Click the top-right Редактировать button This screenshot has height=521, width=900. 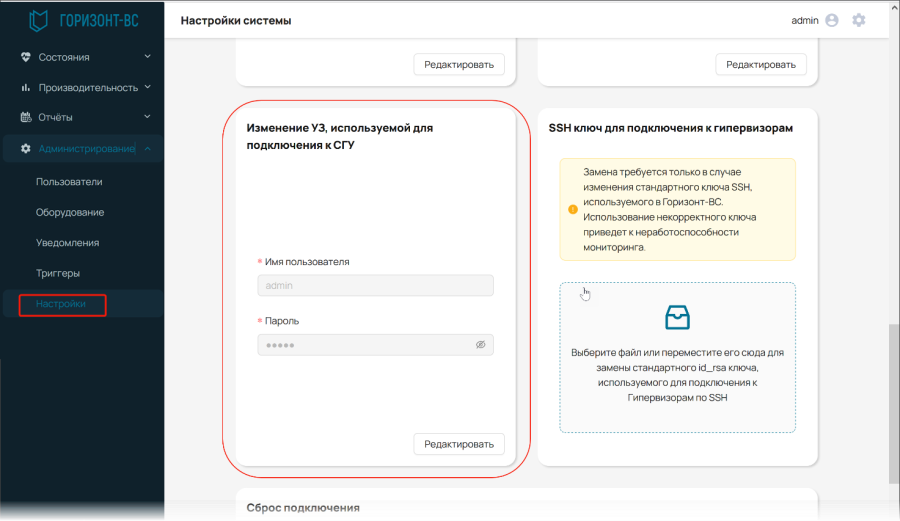[761, 64]
